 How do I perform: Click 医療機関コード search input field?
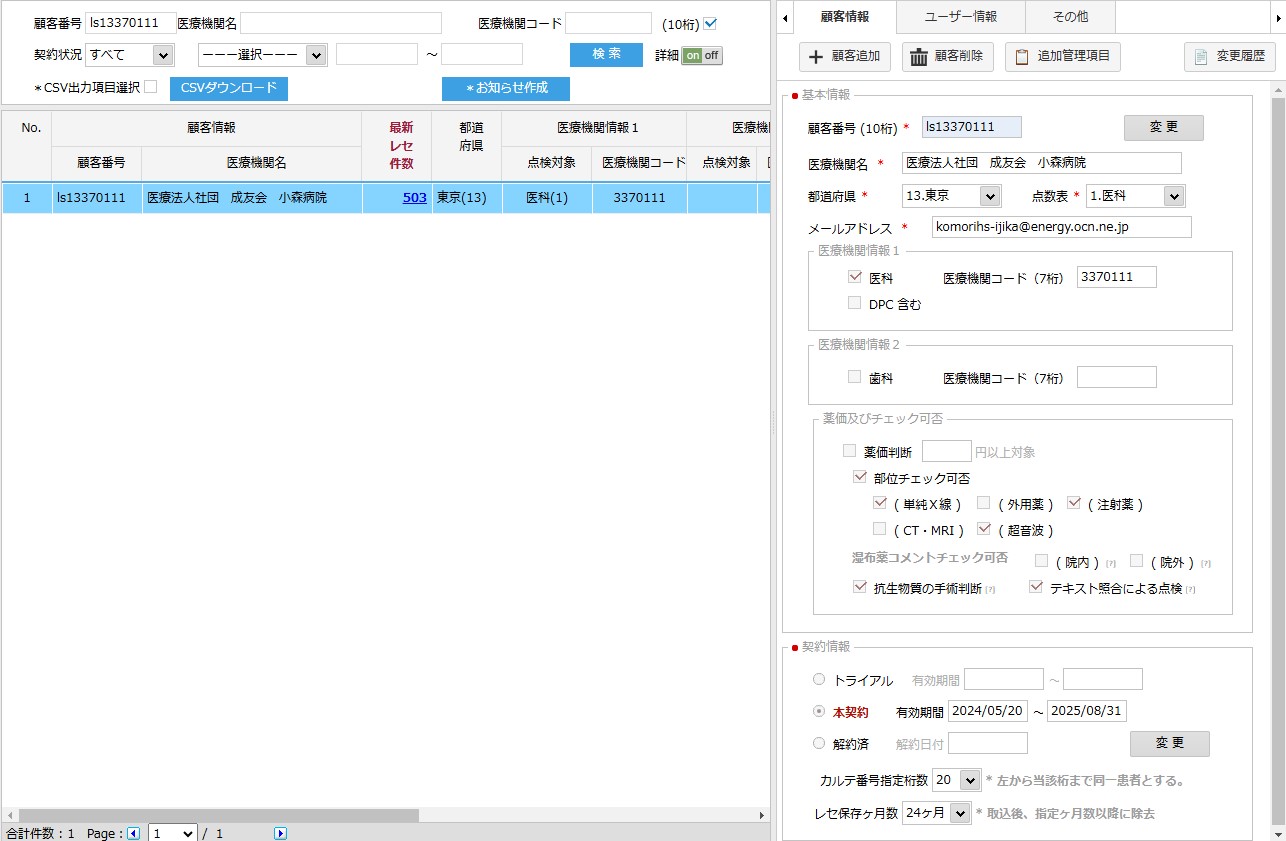(608, 23)
